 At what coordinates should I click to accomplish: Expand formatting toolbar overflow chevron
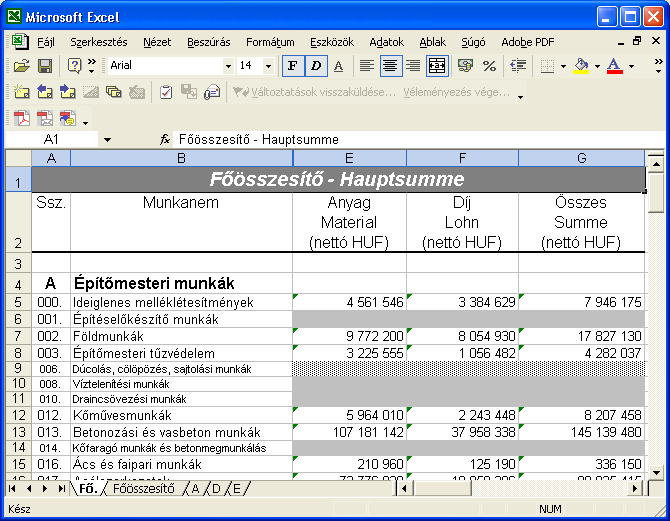click(x=658, y=66)
